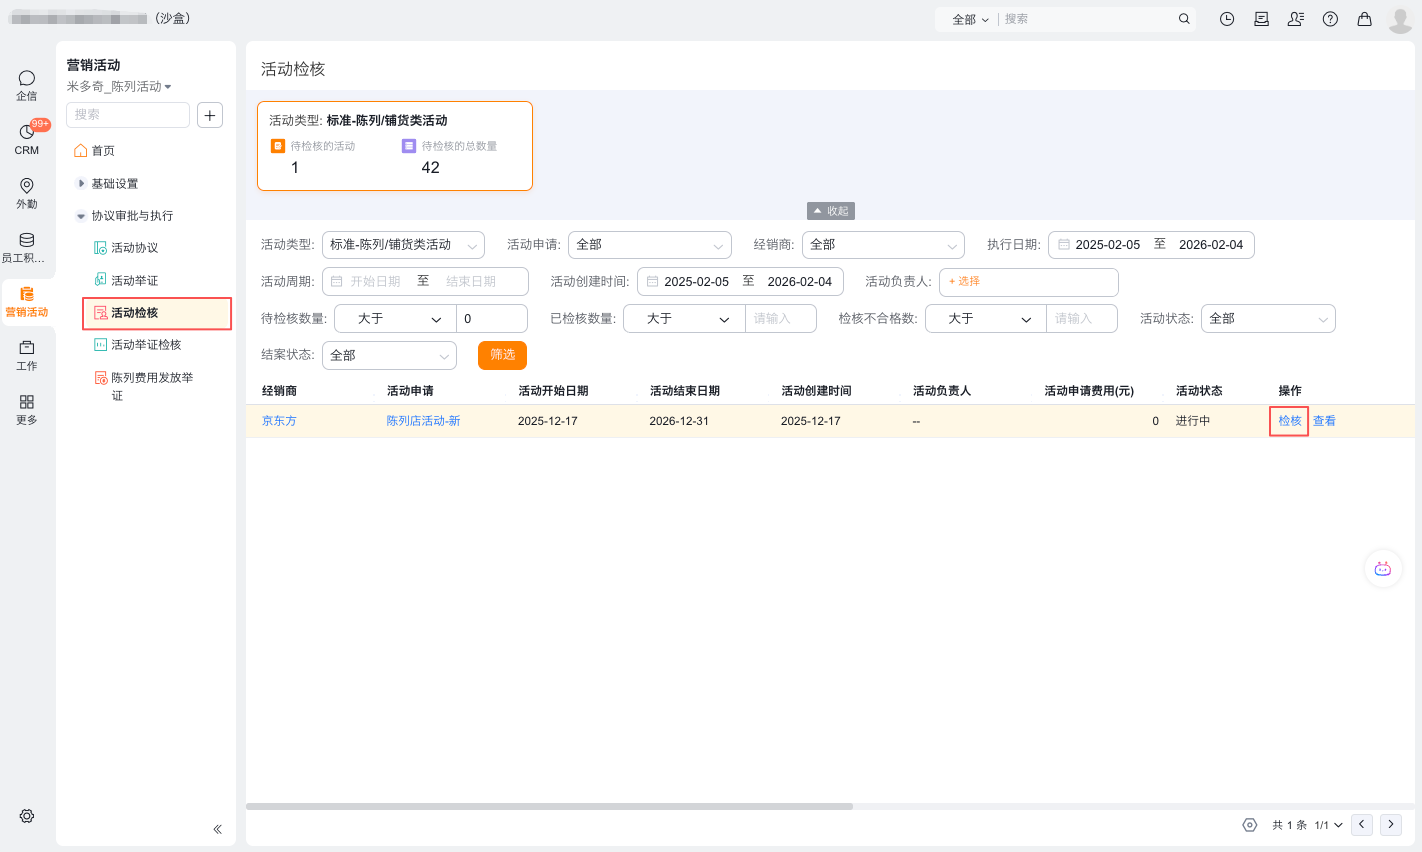Click the plus button beside search box

click(210, 115)
